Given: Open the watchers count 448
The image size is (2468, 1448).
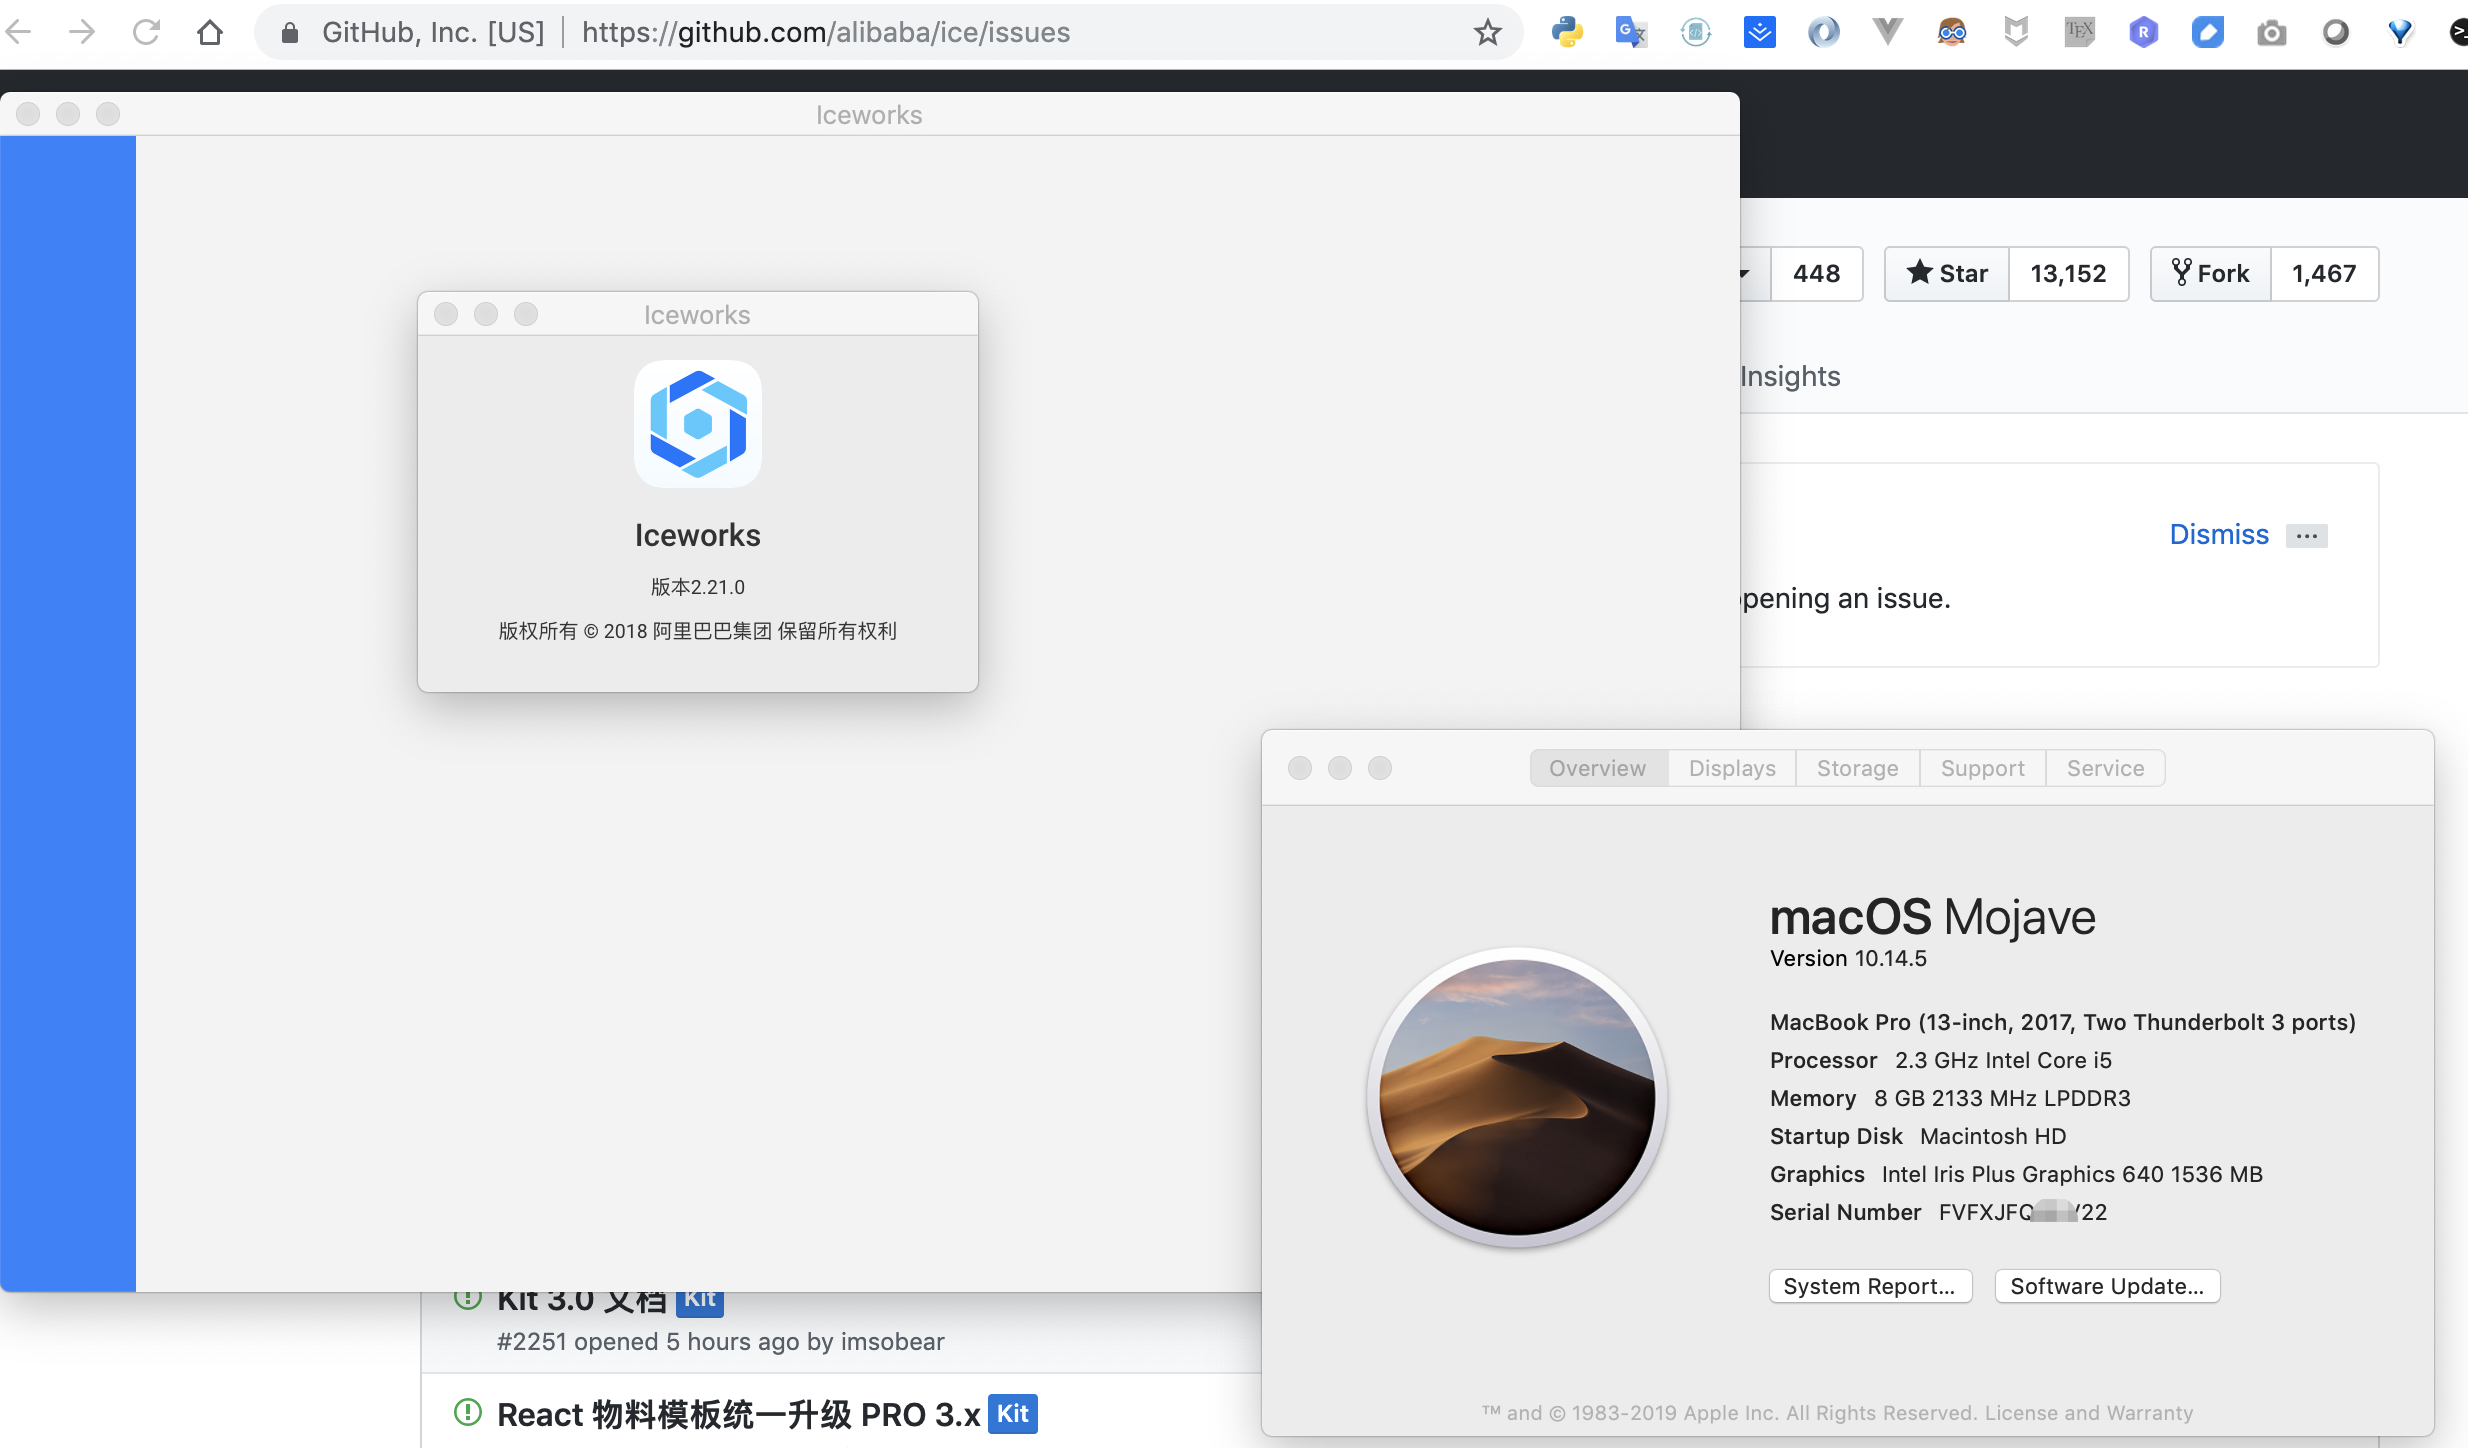Looking at the screenshot, I should pyautogui.click(x=1816, y=273).
